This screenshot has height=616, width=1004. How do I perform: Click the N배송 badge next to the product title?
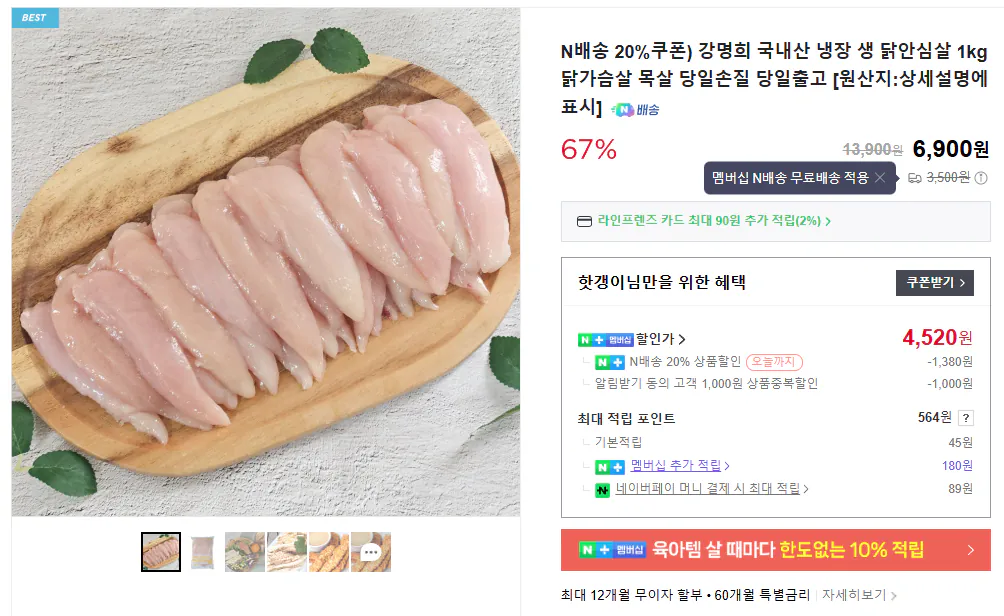635,111
